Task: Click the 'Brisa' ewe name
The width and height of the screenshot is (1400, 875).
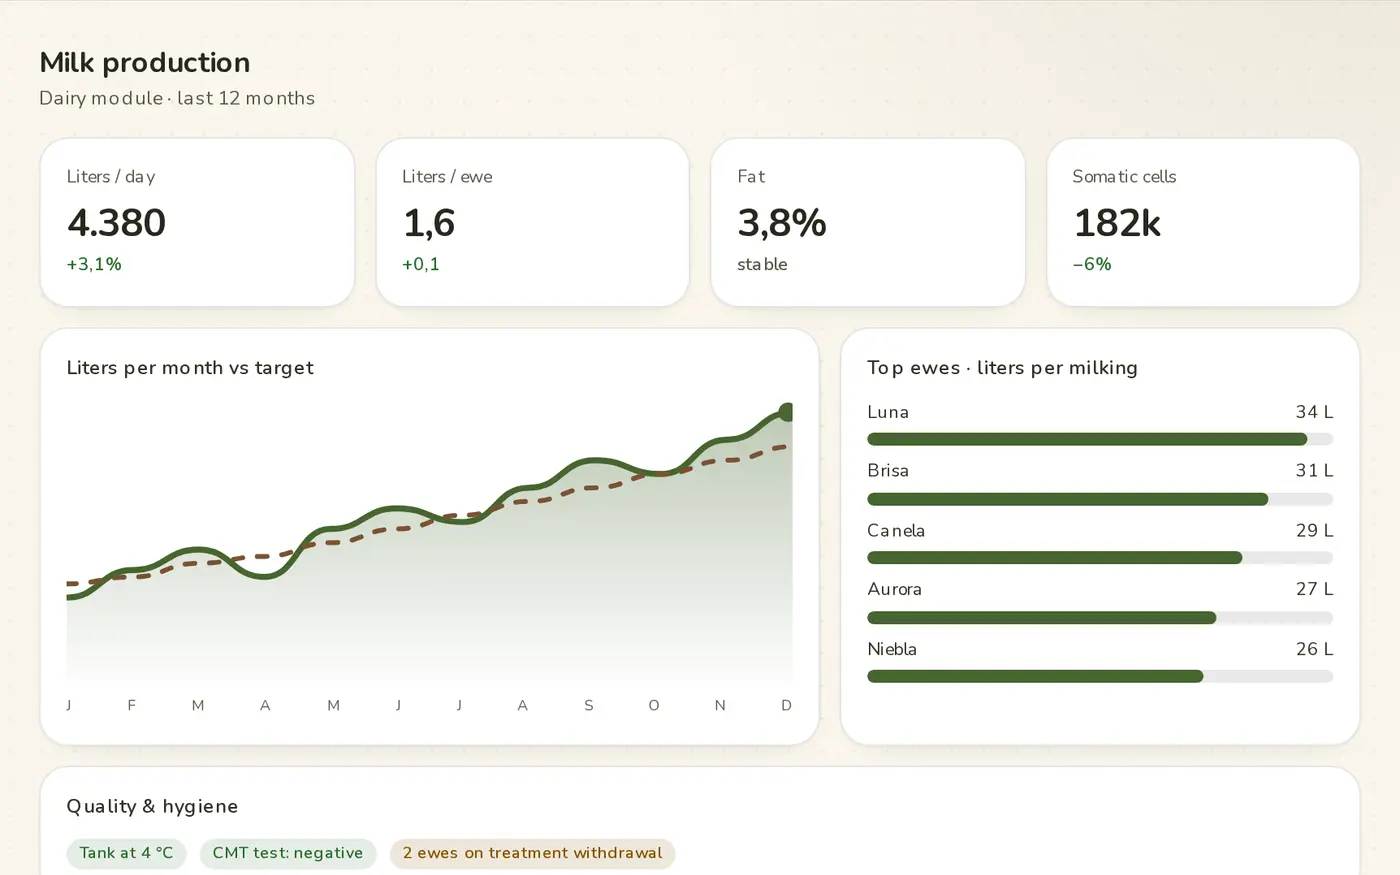Action: coord(888,470)
